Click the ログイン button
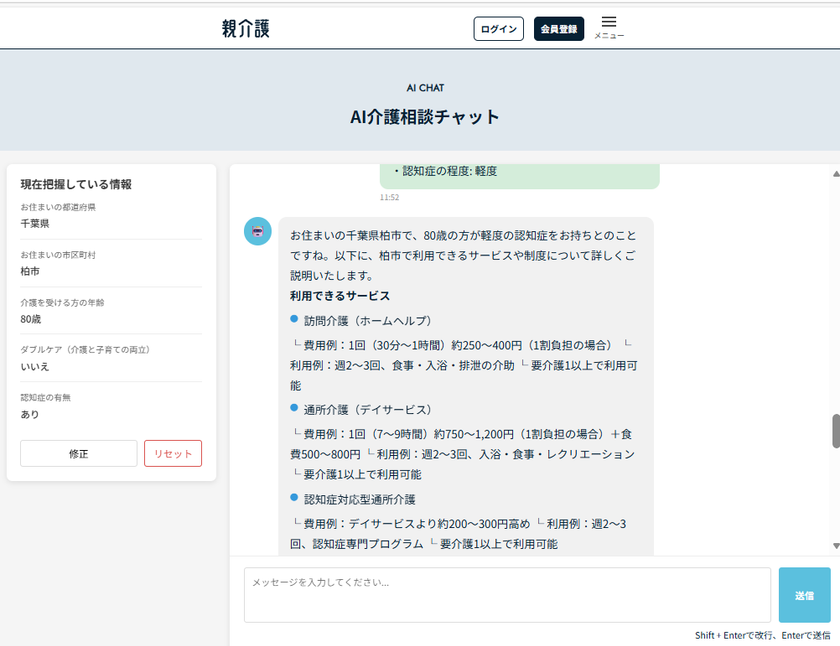The image size is (840, 646). (x=498, y=29)
